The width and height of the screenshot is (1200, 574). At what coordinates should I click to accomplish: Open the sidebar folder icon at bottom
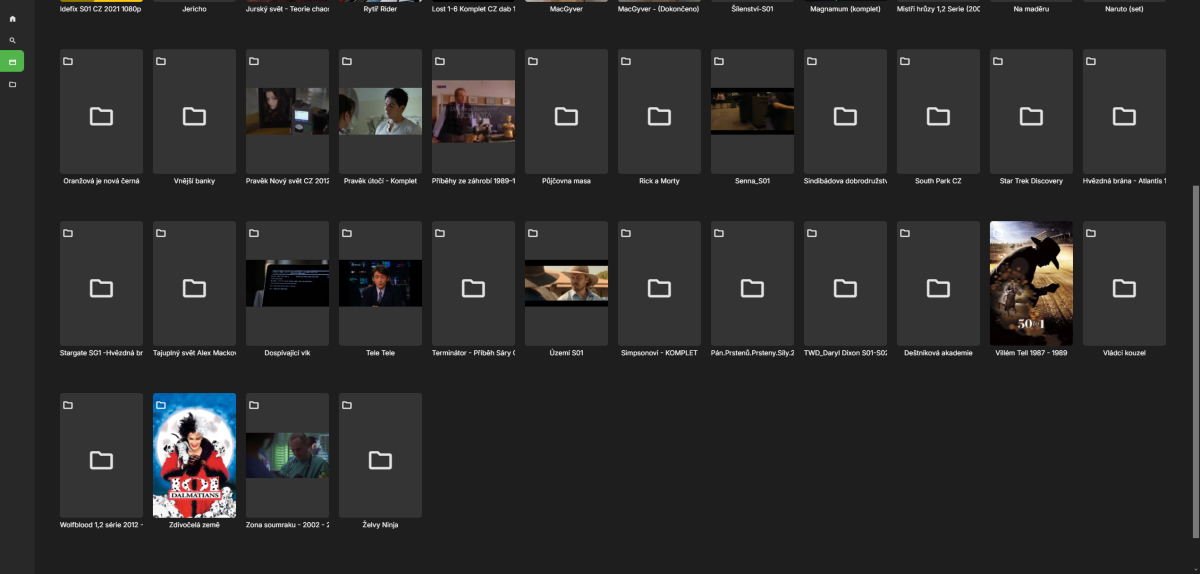pos(12,84)
